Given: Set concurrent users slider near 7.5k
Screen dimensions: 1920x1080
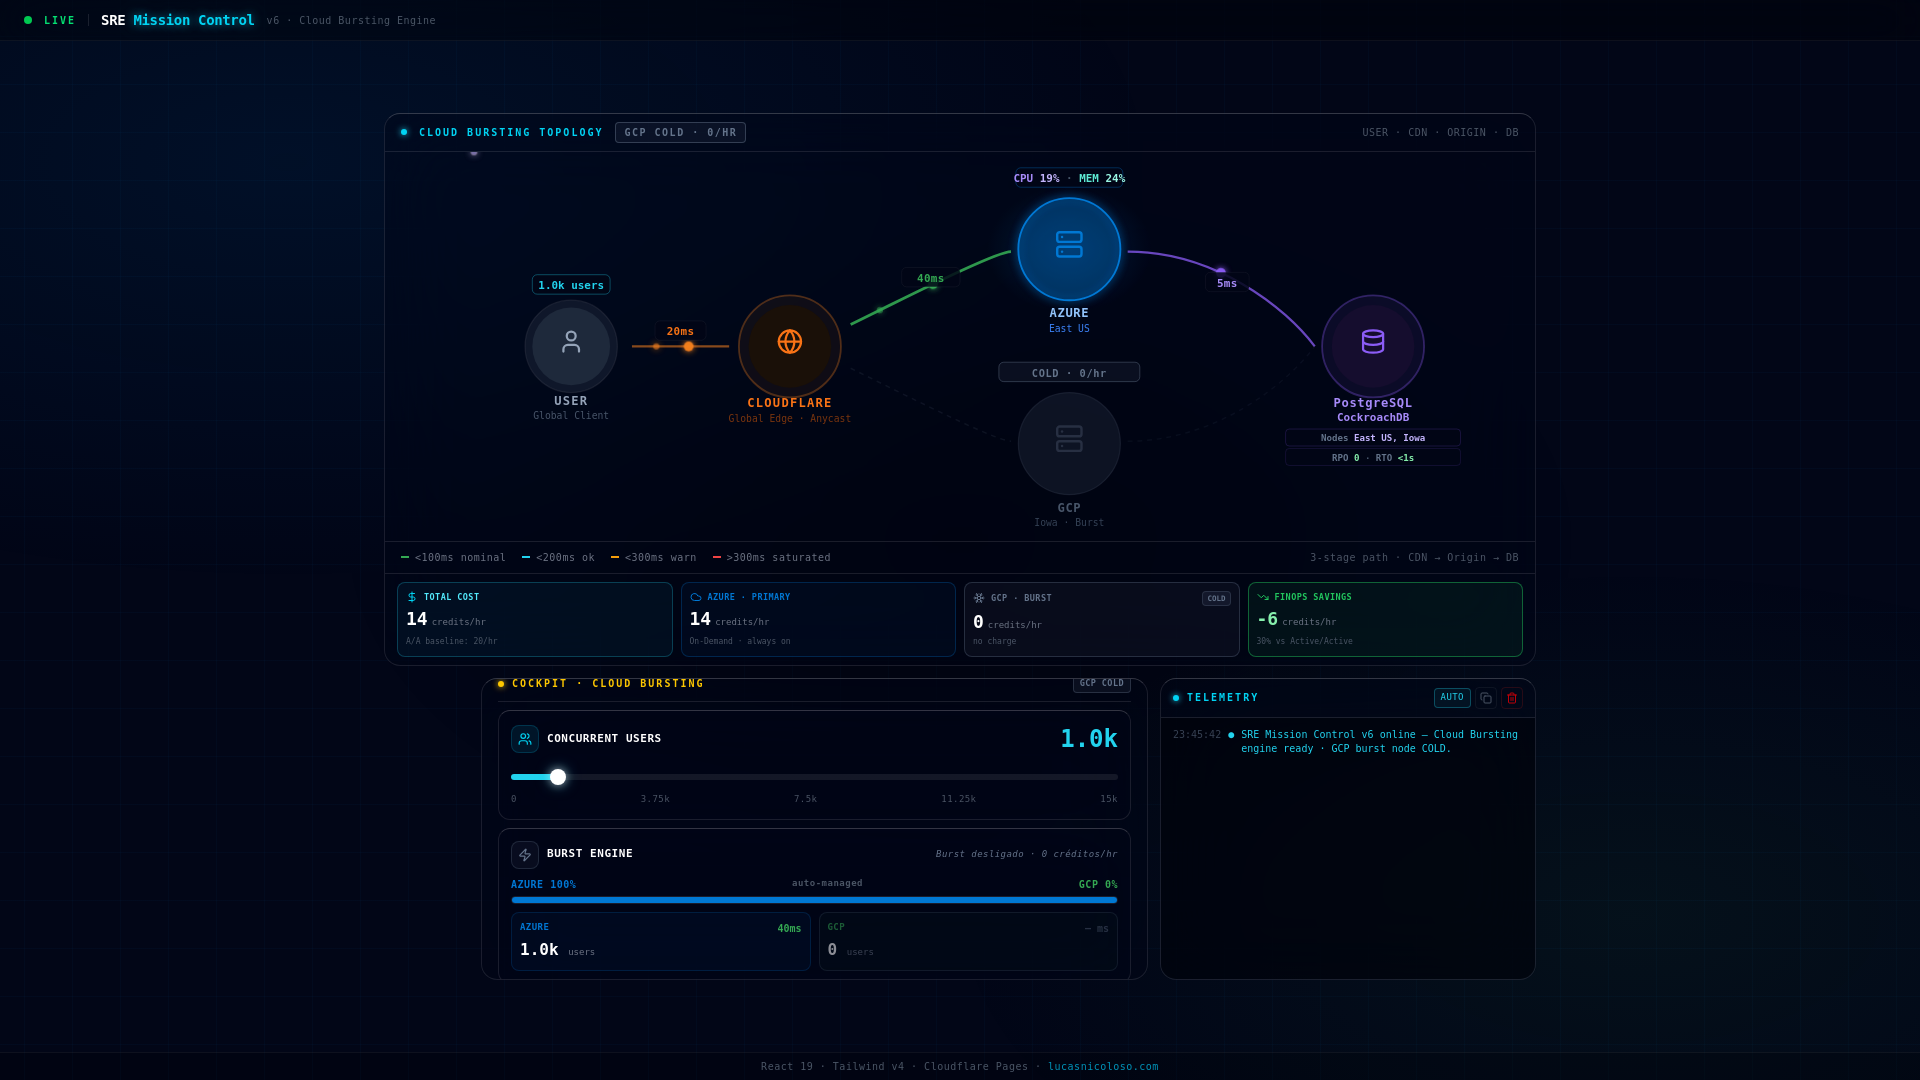Looking at the screenshot, I should pyautogui.click(x=814, y=777).
